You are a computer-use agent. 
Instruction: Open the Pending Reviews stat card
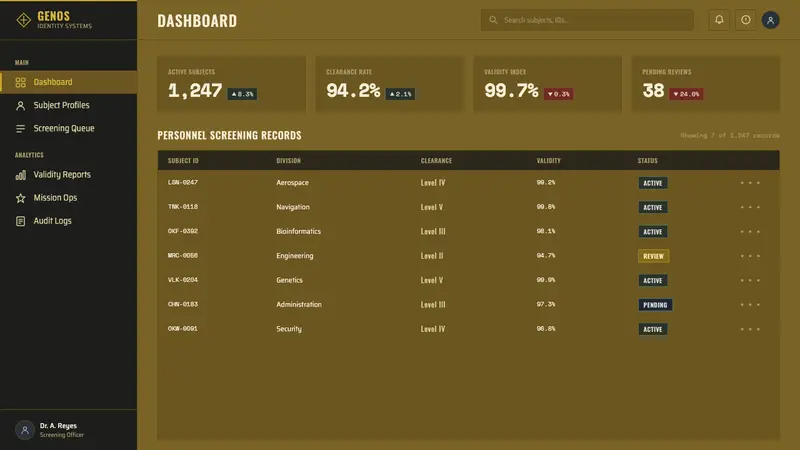[706, 84]
